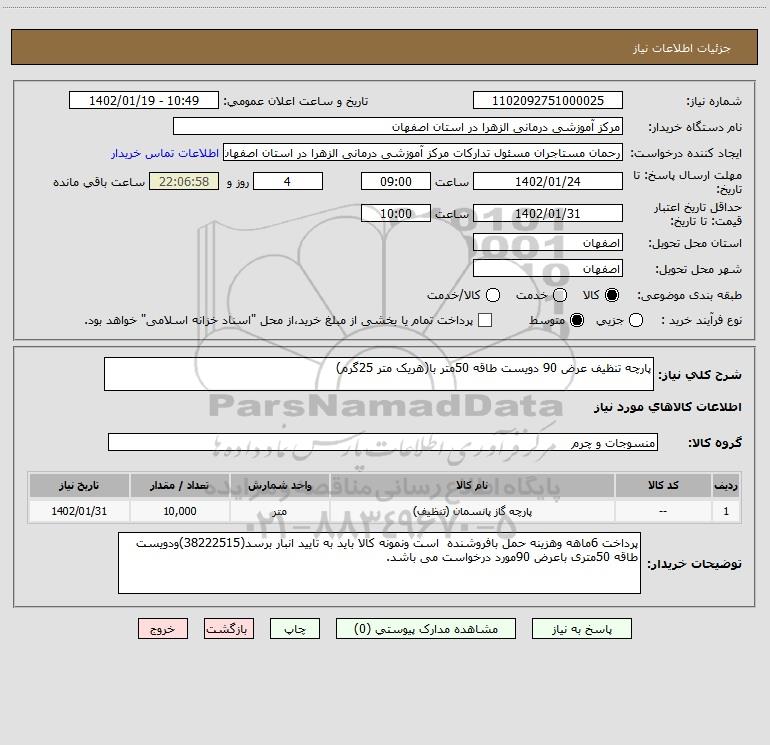Click the شرح کلی نیاز description box

point(379,374)
